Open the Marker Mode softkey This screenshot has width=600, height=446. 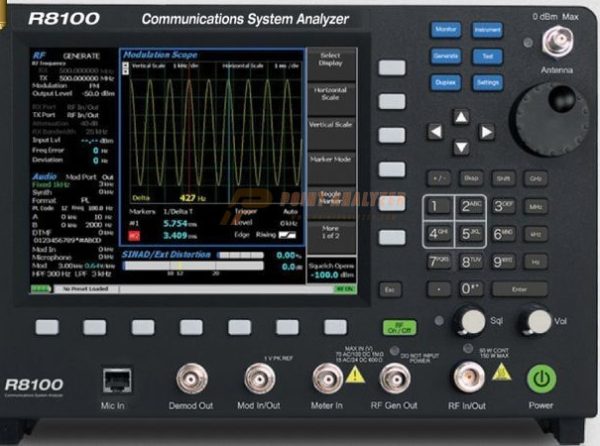click(x=331, y=167)
